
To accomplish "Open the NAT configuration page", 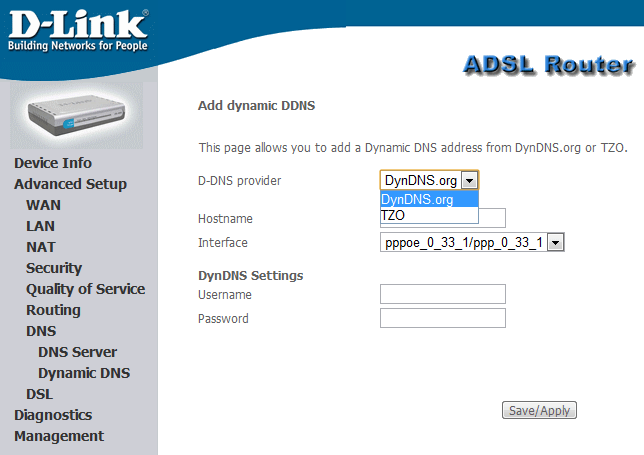I will tap(41, 247).
